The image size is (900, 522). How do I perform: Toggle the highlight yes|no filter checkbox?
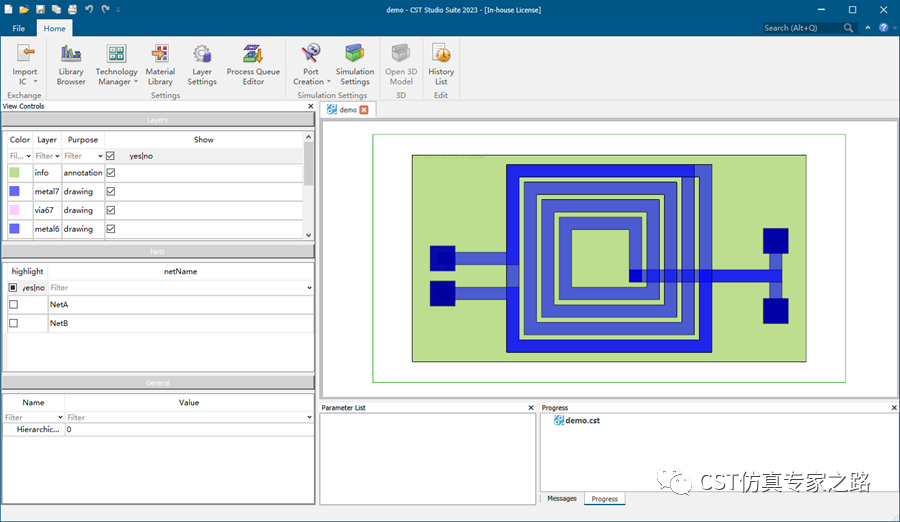[13, 288]
